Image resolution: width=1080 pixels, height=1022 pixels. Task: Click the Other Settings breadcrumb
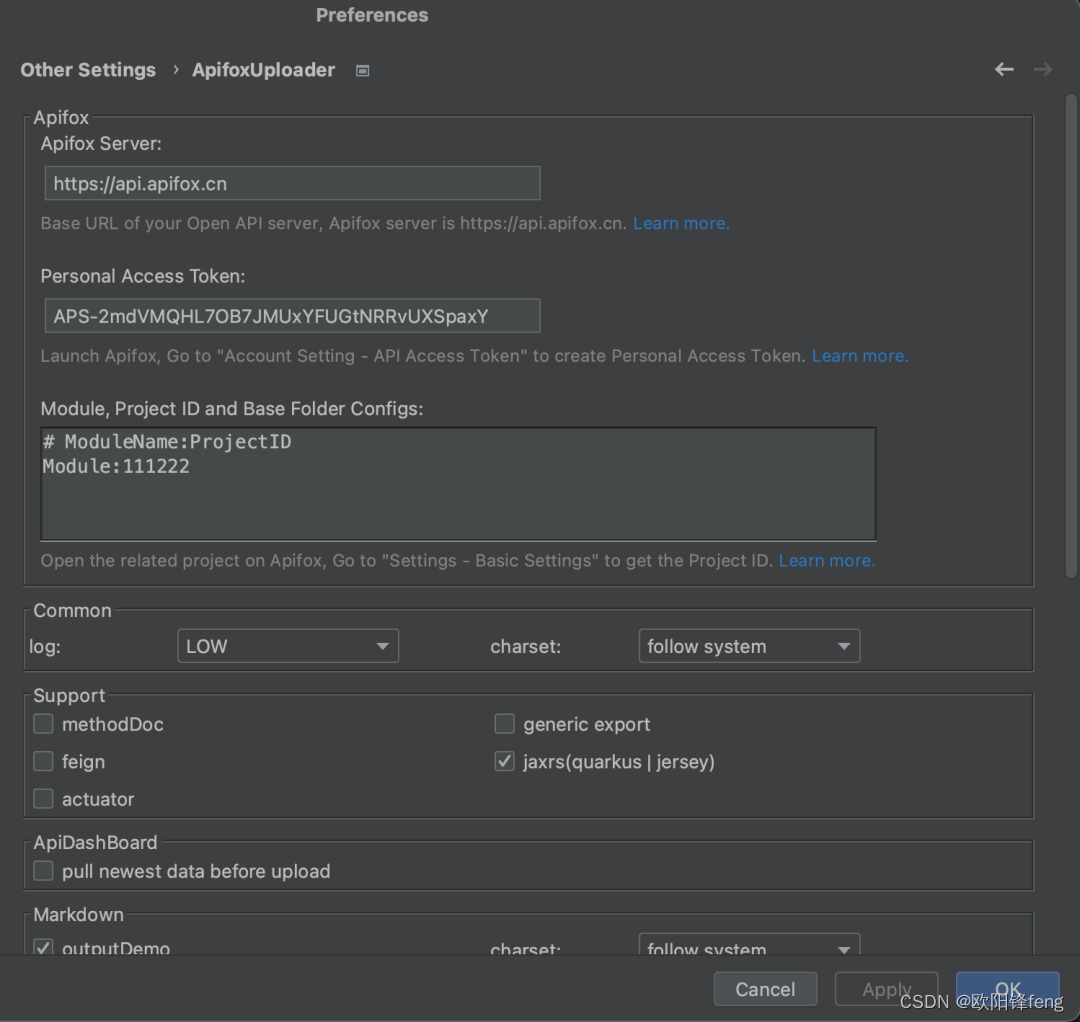(x=88, y=70)
